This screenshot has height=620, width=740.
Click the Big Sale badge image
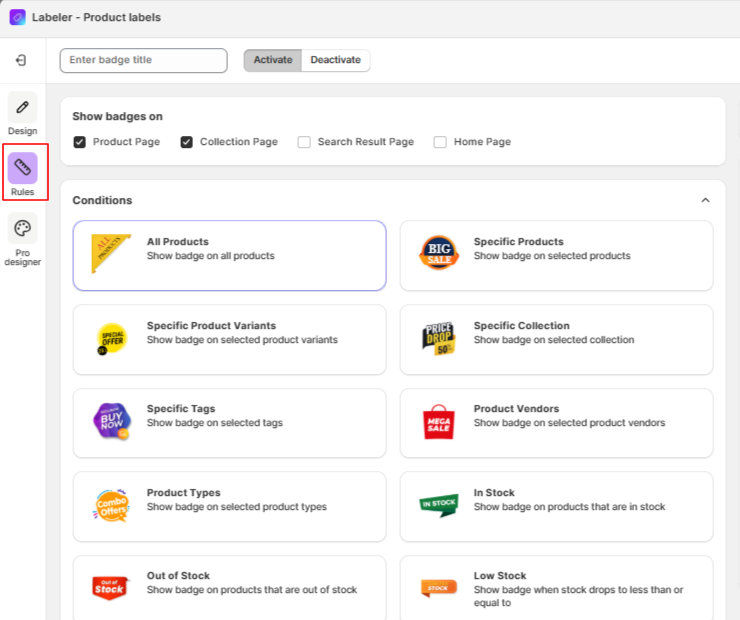pos(439,253)
